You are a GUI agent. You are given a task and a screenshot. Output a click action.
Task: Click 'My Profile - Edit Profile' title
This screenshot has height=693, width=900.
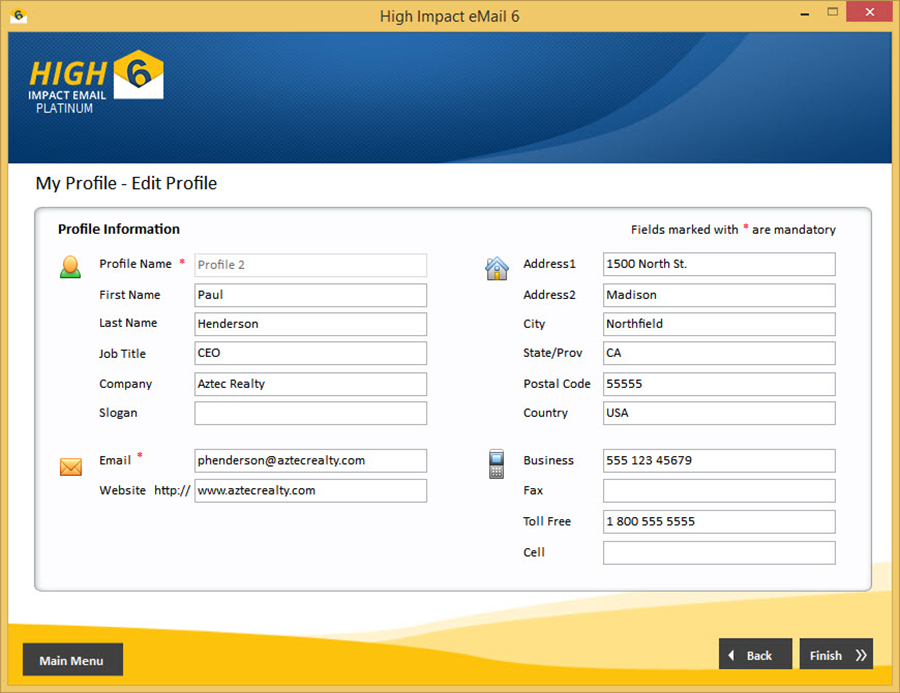tap(126, 183)
